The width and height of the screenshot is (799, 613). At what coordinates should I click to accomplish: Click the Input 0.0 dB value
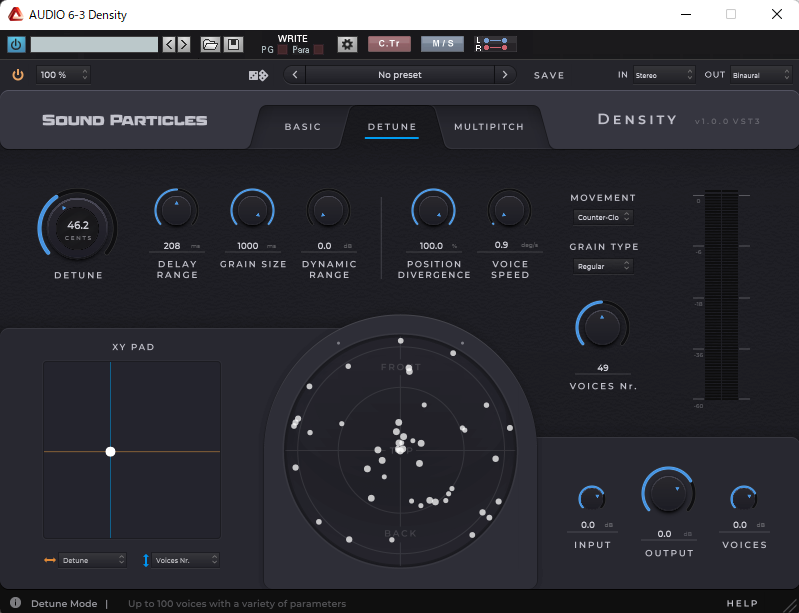tap(588, 525)
